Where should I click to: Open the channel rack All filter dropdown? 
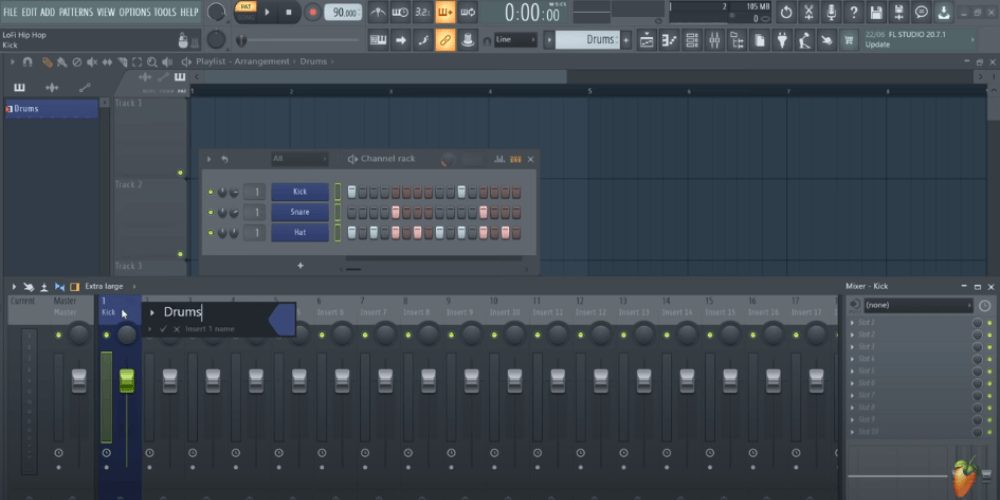pos(300,159)
